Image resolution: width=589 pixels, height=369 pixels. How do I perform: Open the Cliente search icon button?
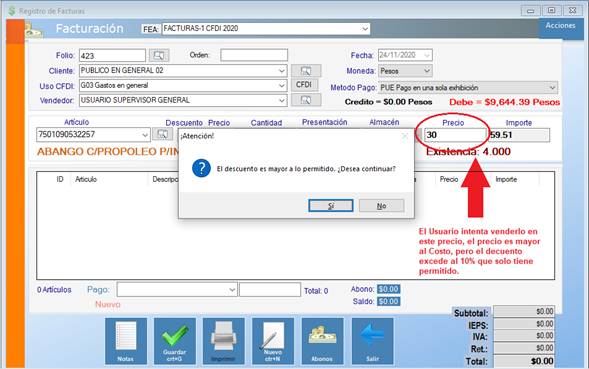(x=306, y=71)
